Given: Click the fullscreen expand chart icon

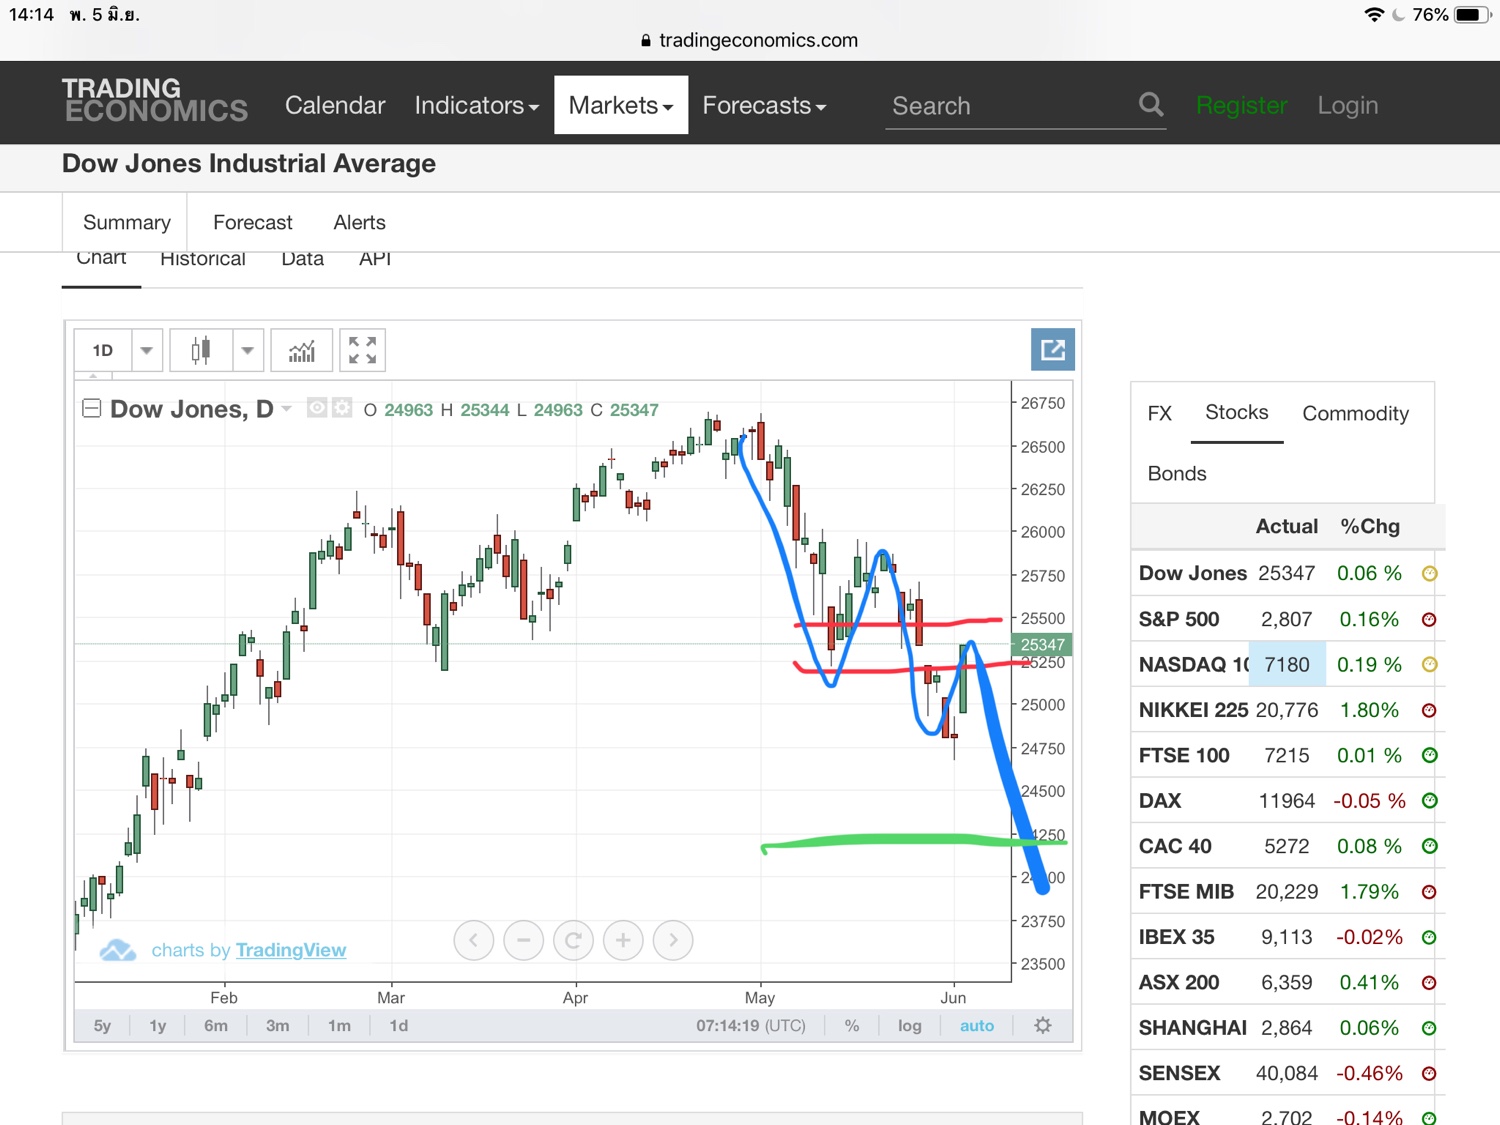Looking at the screenshot, I should [x=362, y=350].
